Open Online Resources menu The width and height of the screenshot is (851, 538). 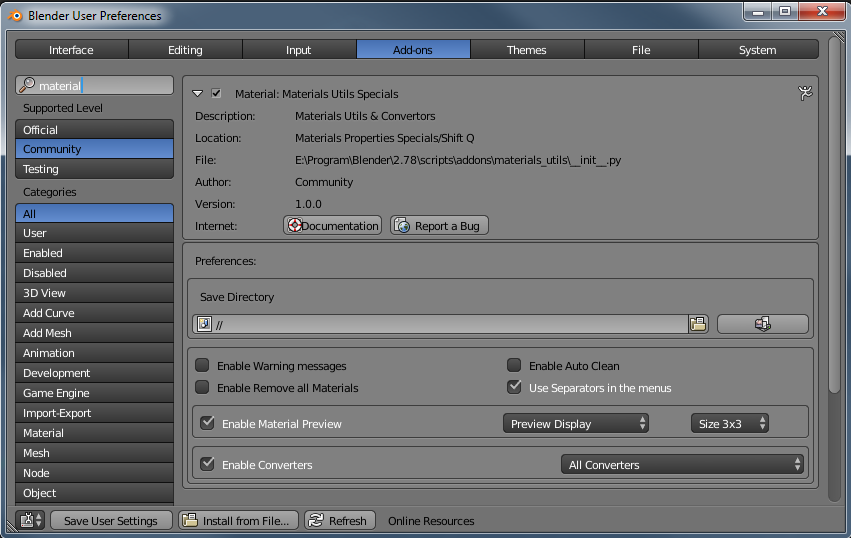[x=431, y=521]
